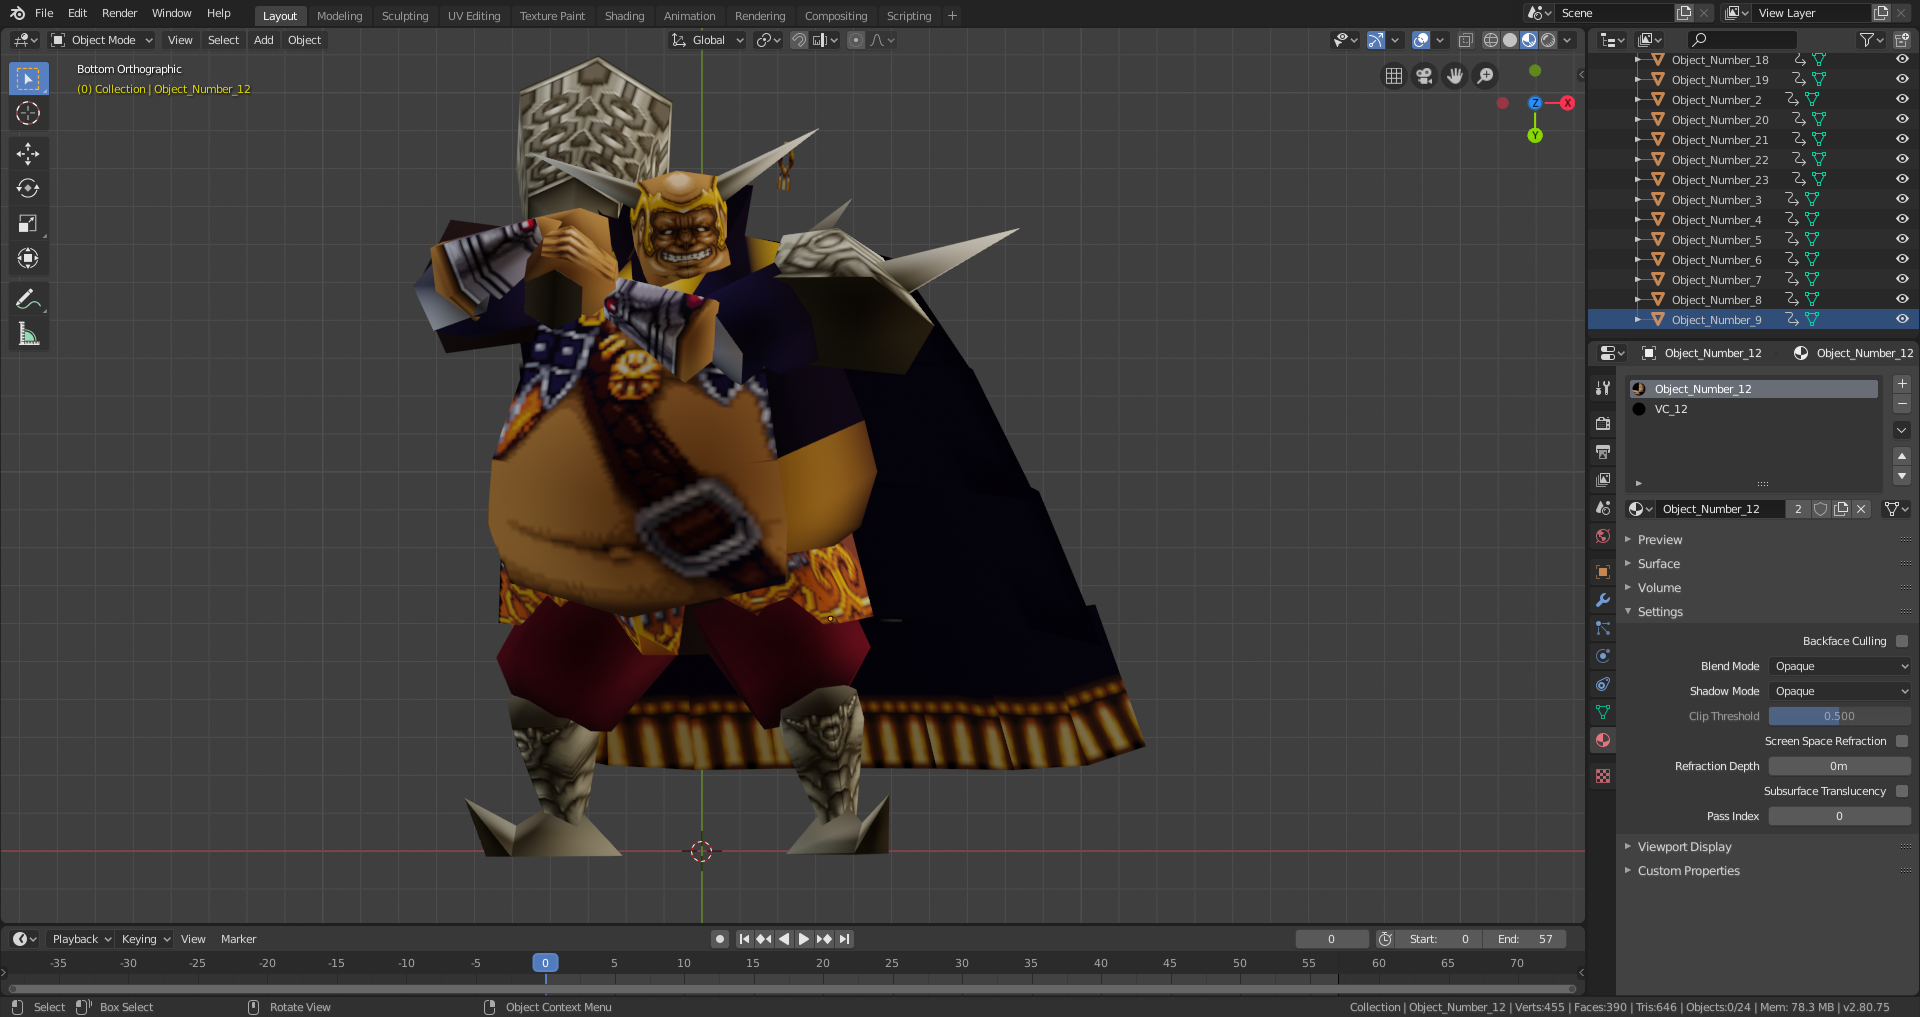This screenshot has height=1017, width=1920.
Task: Open the Tool settings tab
Action: click(1603, 388)
